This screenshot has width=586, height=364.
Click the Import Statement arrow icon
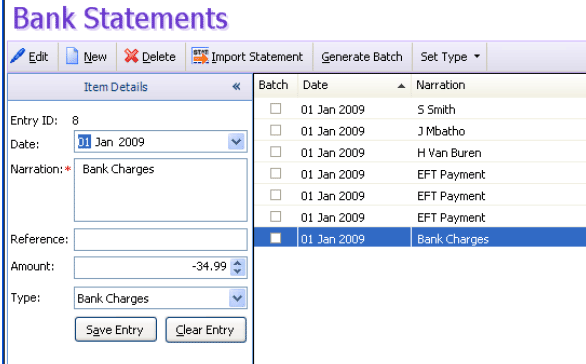(200, 56)
